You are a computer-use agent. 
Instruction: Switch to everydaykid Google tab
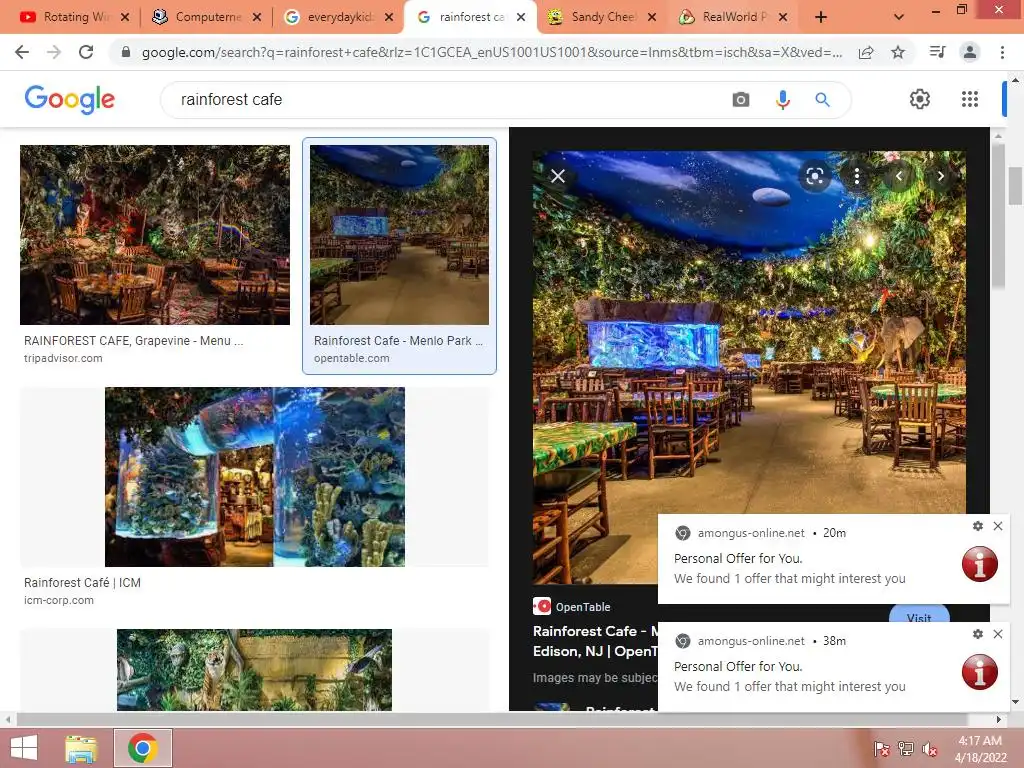[x=338, y=17]
